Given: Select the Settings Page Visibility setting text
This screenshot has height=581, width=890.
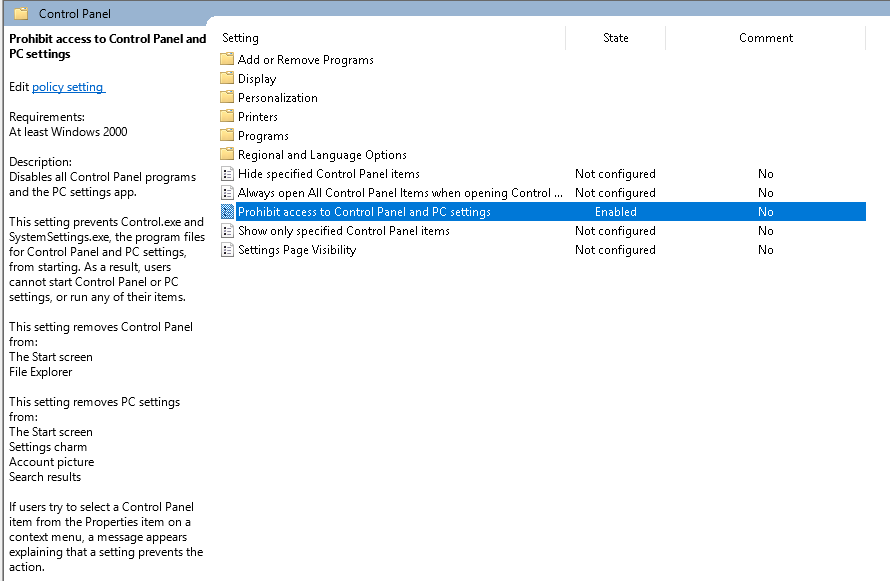Looking at the screenshot, I should pos(297,250).
